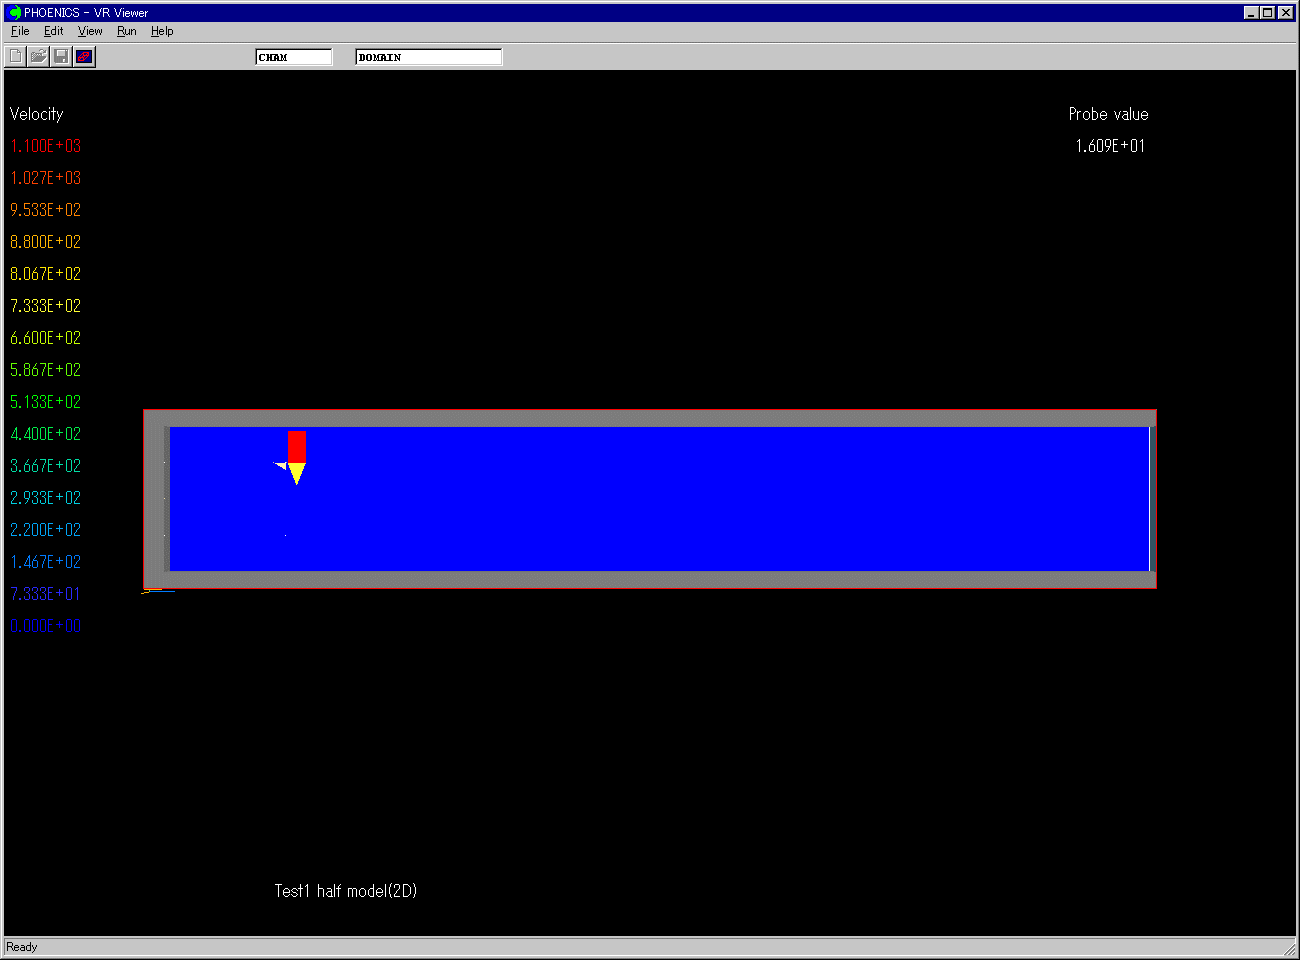This screenshot has width=1300, height=960.
Task: Open the View menu
Action: pyautogui.click(x=90, y=31)
